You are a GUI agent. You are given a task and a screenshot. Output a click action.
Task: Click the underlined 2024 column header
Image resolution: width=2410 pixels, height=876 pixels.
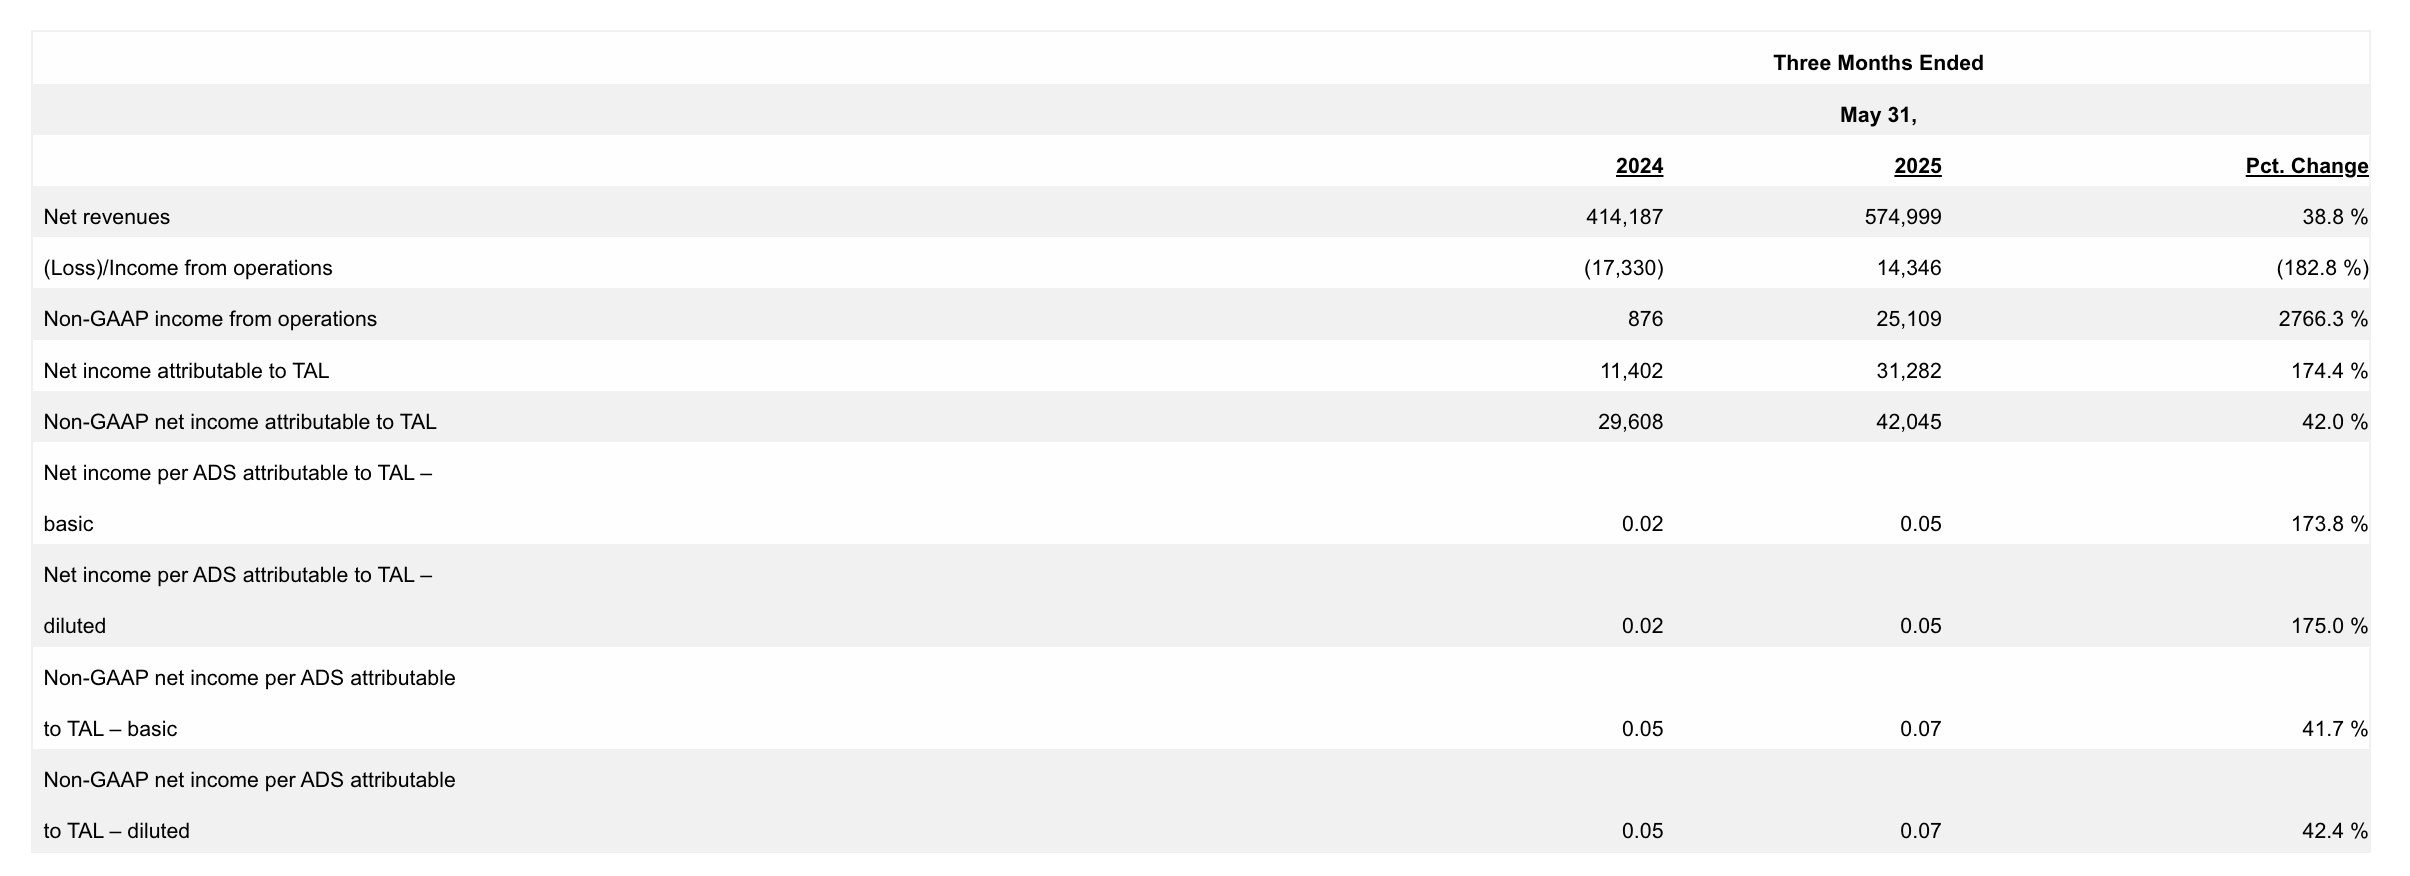(x=1638, y=166)
